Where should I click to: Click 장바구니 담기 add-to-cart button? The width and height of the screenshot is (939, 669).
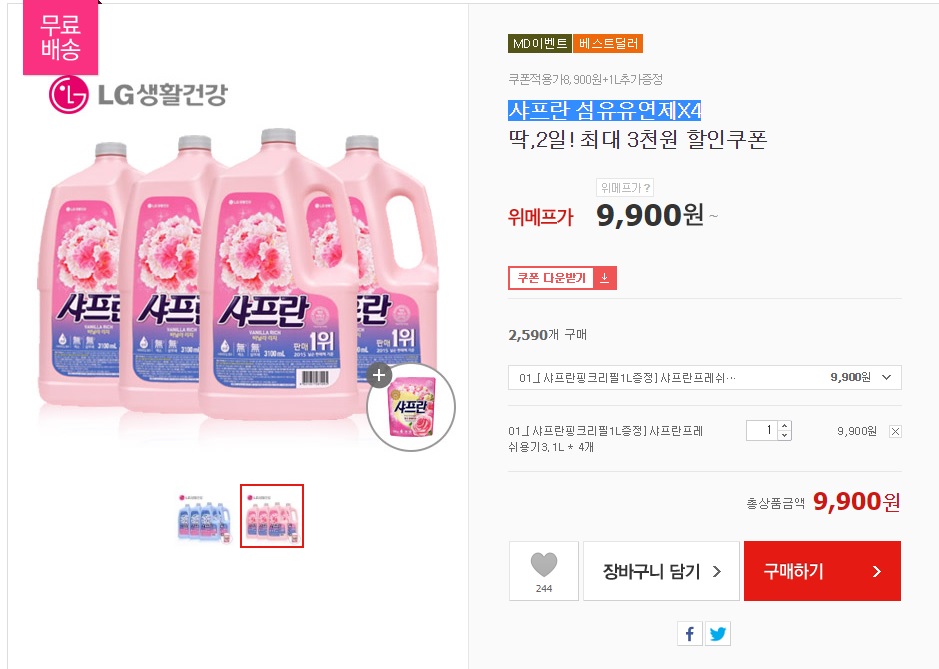click(661, 571)
